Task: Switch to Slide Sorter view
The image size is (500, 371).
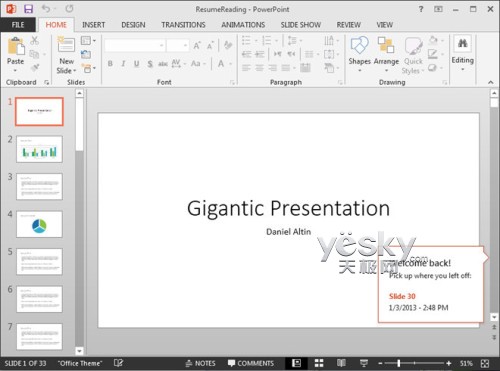Action: pos(319,363)
